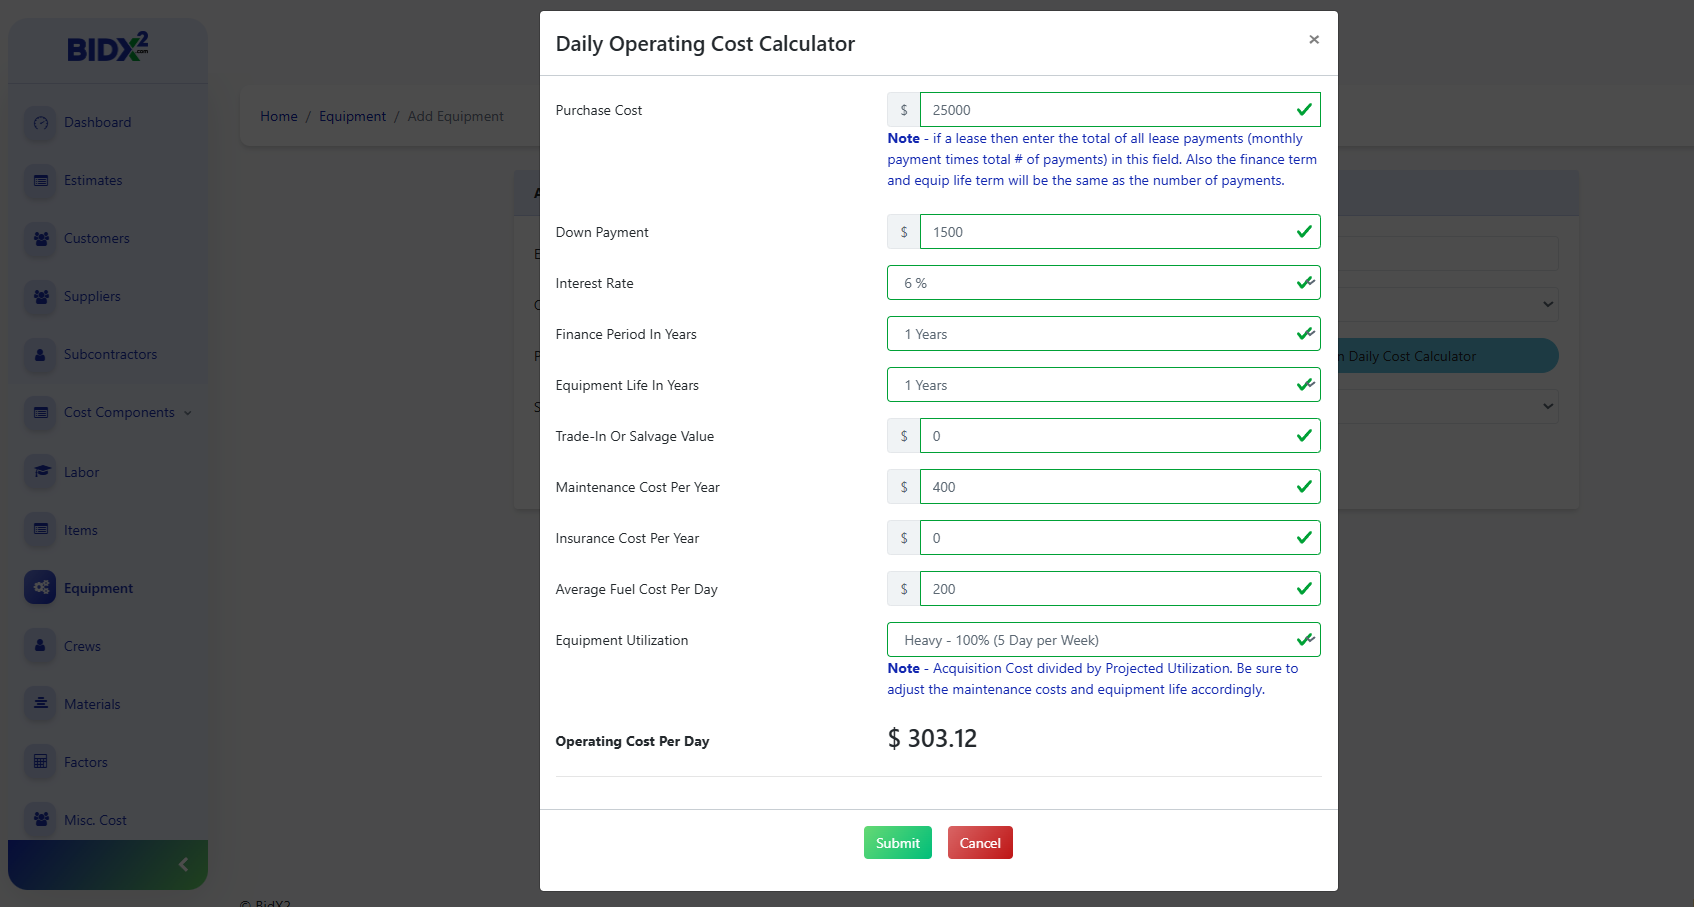Viewport: 1694px width, 907px height.
Task: Open the Finance Period In Years dropdown
Action: tap(1103, 333)
